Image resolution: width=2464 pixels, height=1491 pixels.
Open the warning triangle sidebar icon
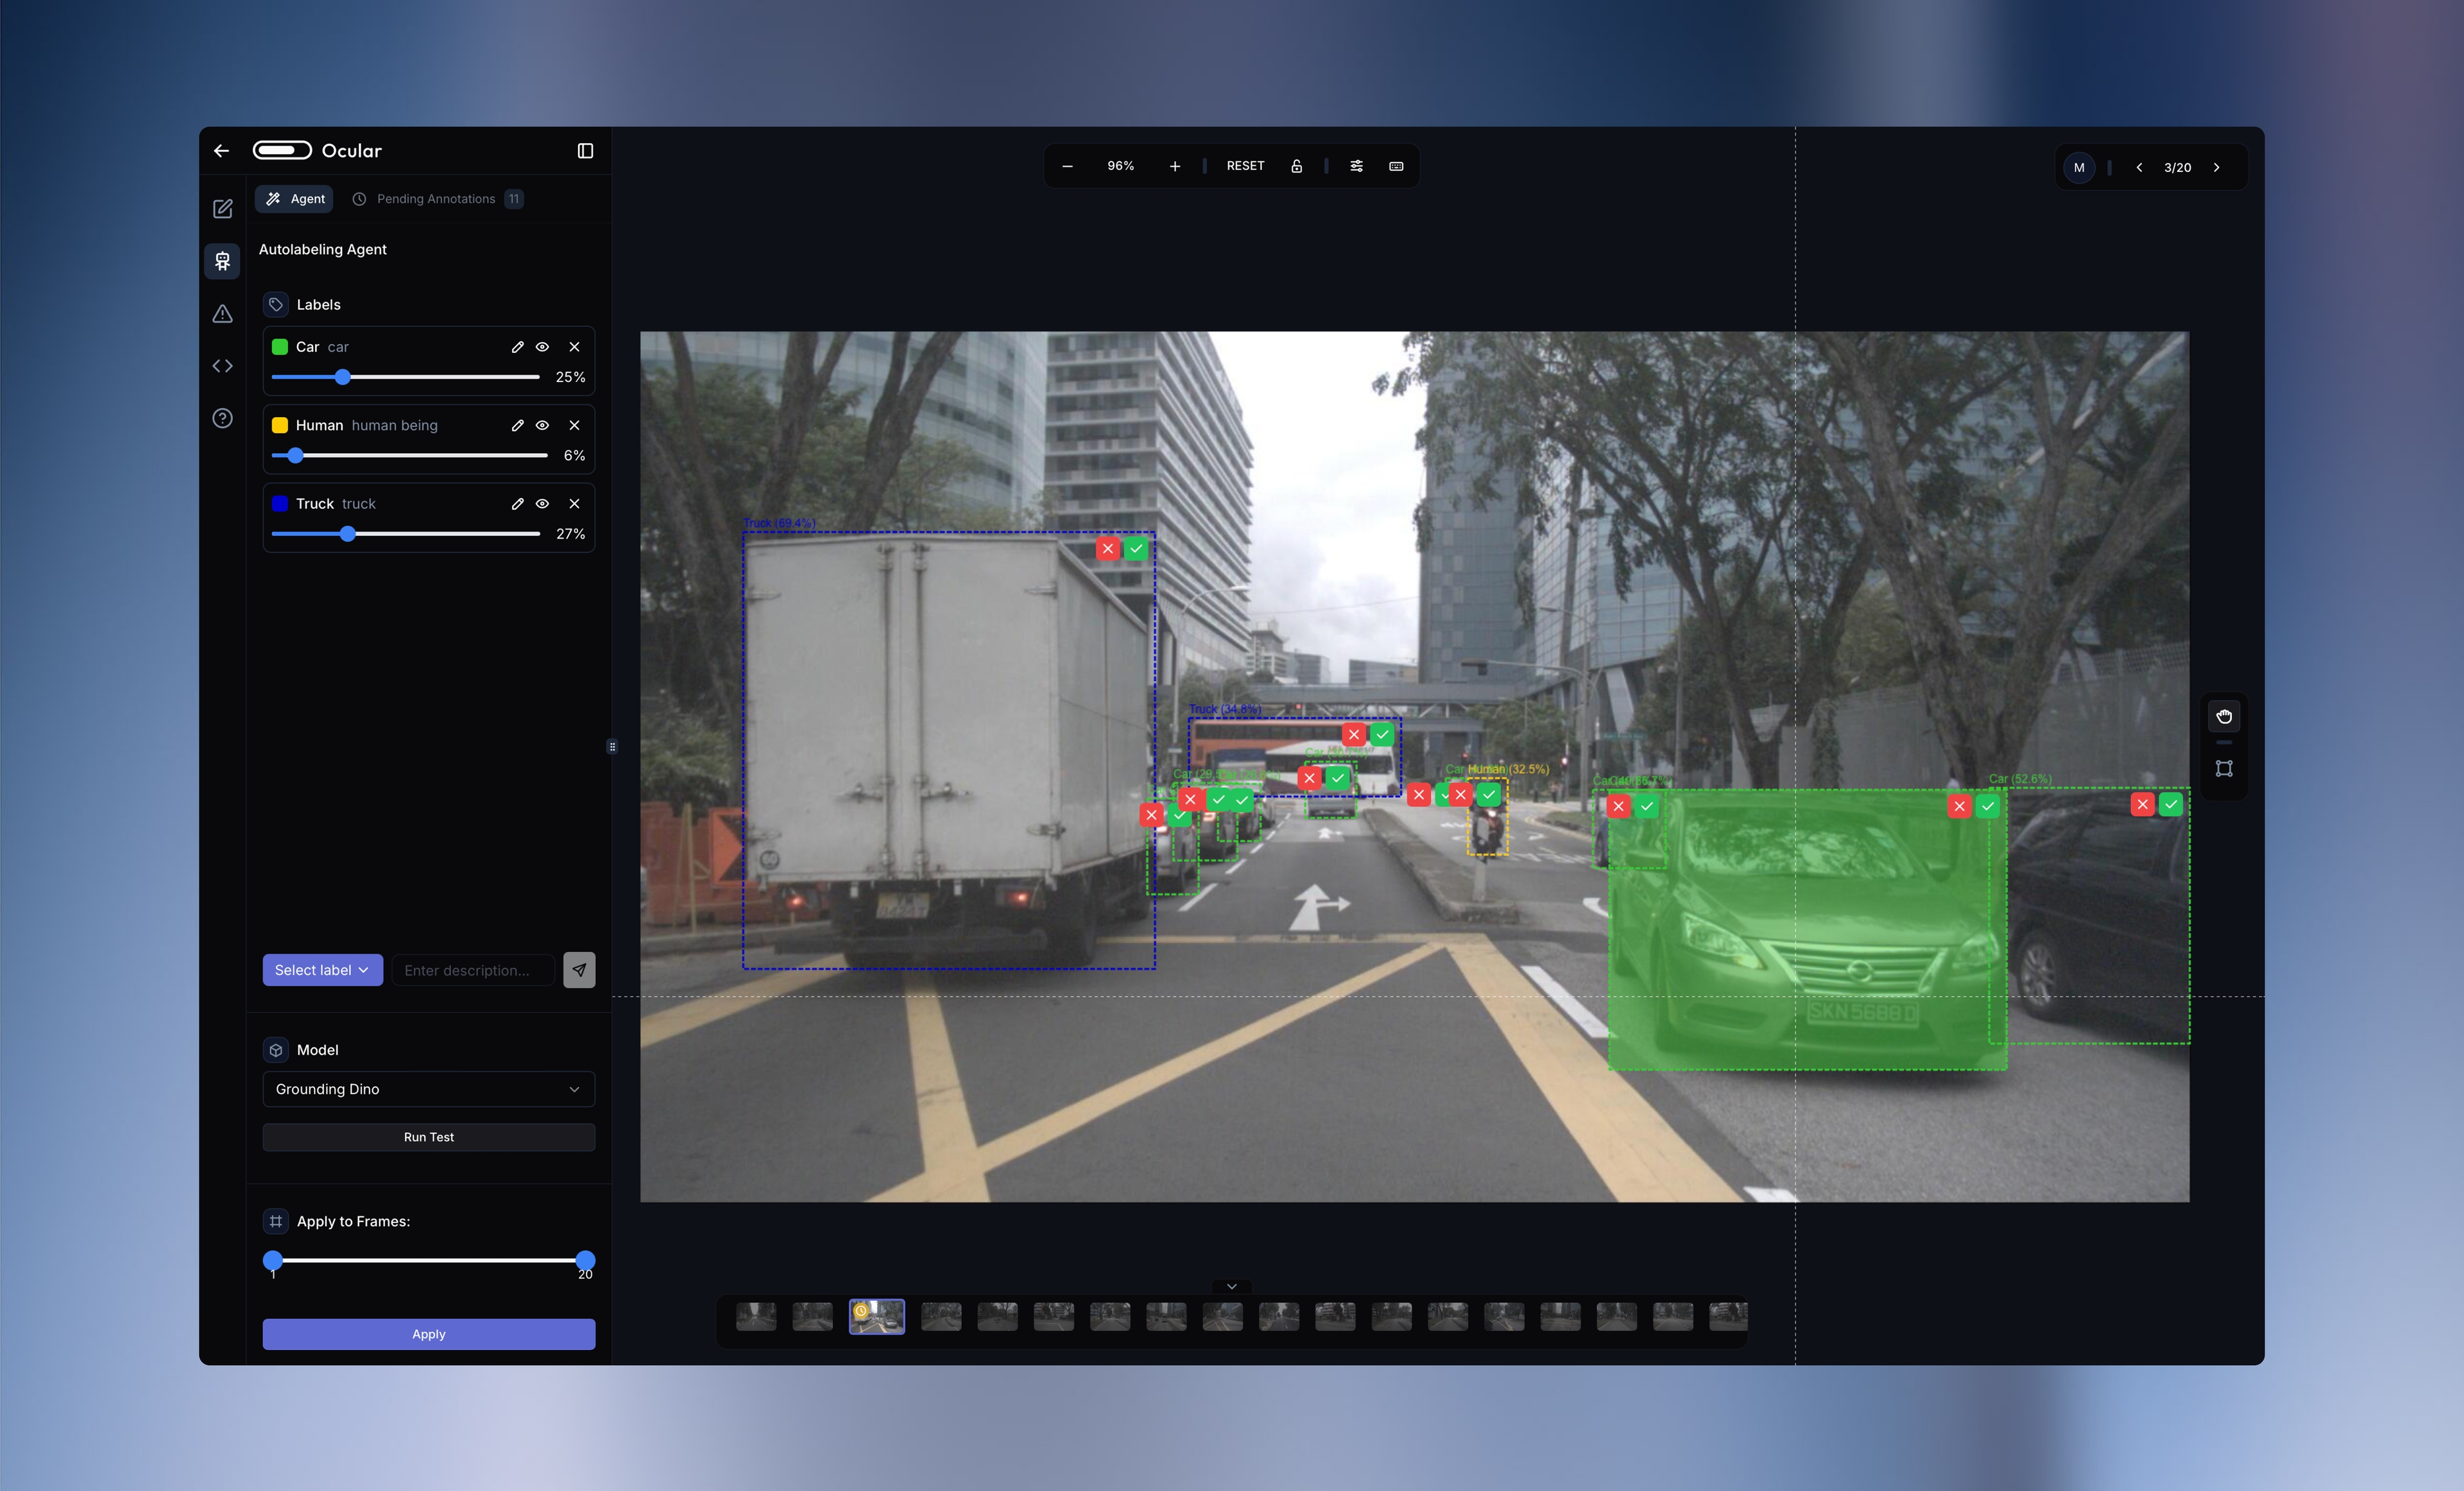click(222, 314)
